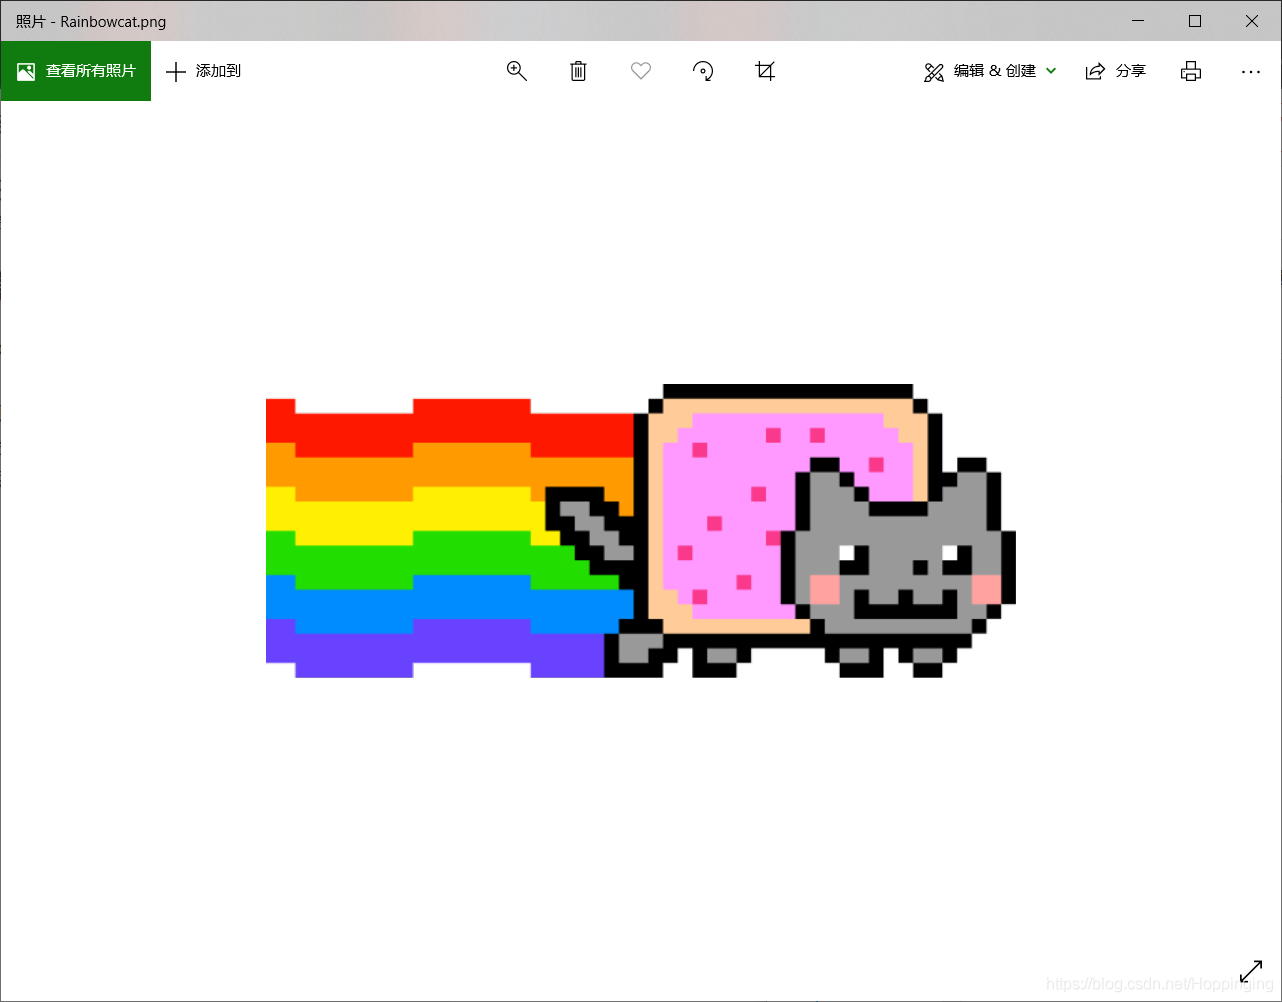Delete Rainbowcat.png using the trash icon
The width and height of the screenshot is (1282, 1002).
click(x=578, y=71)
